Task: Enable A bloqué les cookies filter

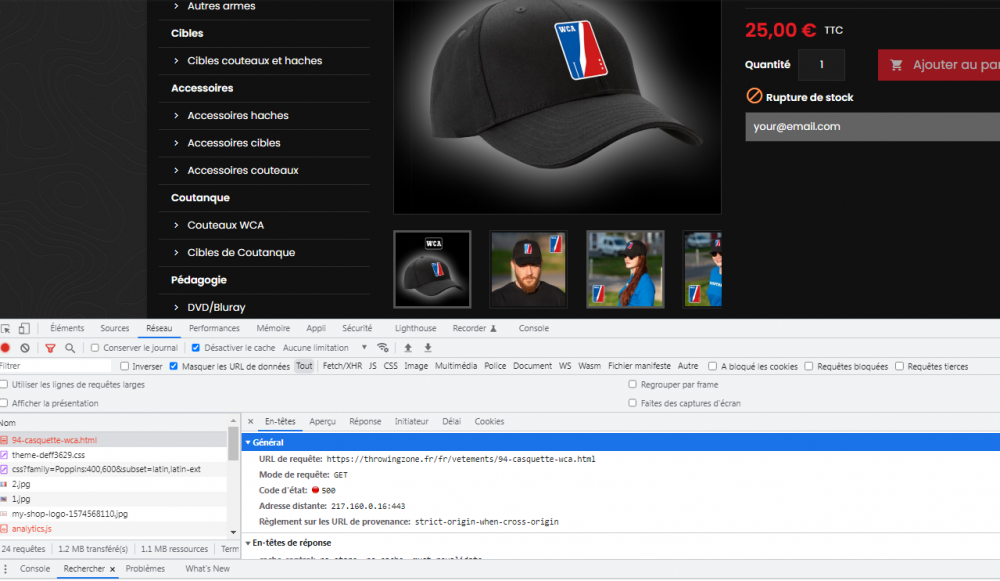Action: 712,367
